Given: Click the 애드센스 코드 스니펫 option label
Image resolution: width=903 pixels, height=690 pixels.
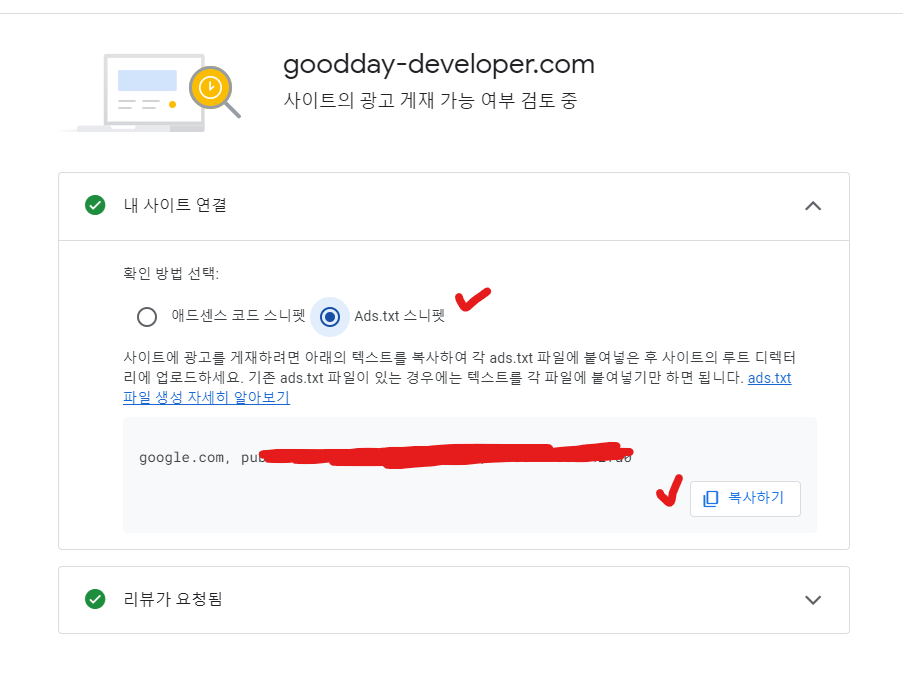Looking at the screenshot, I should click(238, 316).
